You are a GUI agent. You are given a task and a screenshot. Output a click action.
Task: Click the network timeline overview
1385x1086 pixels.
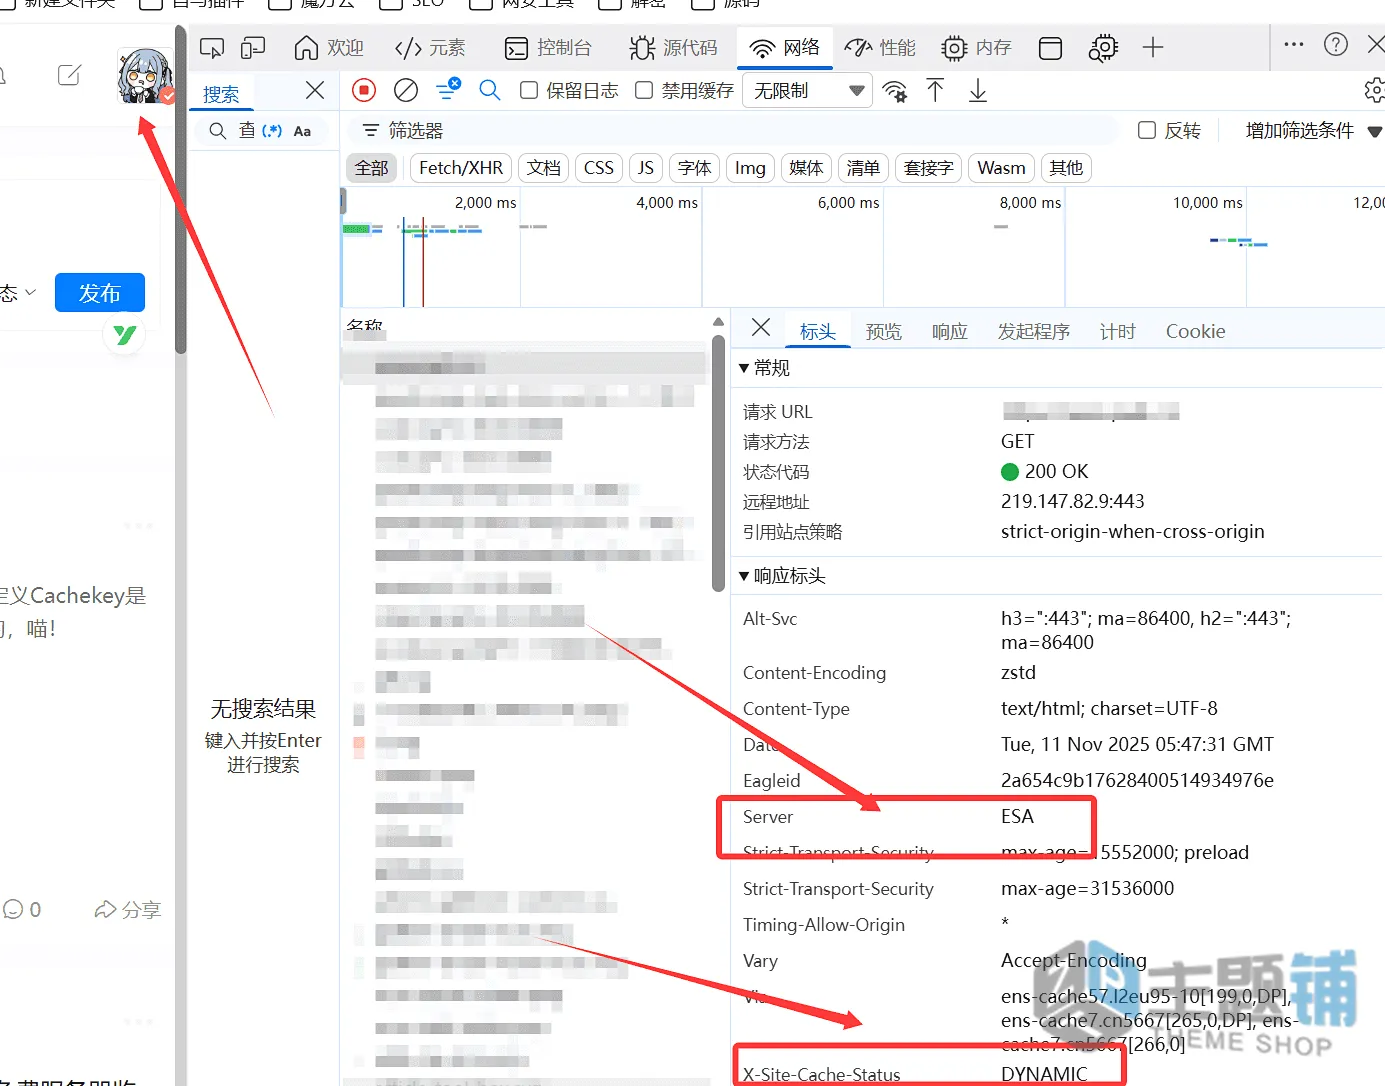point(862,247)
